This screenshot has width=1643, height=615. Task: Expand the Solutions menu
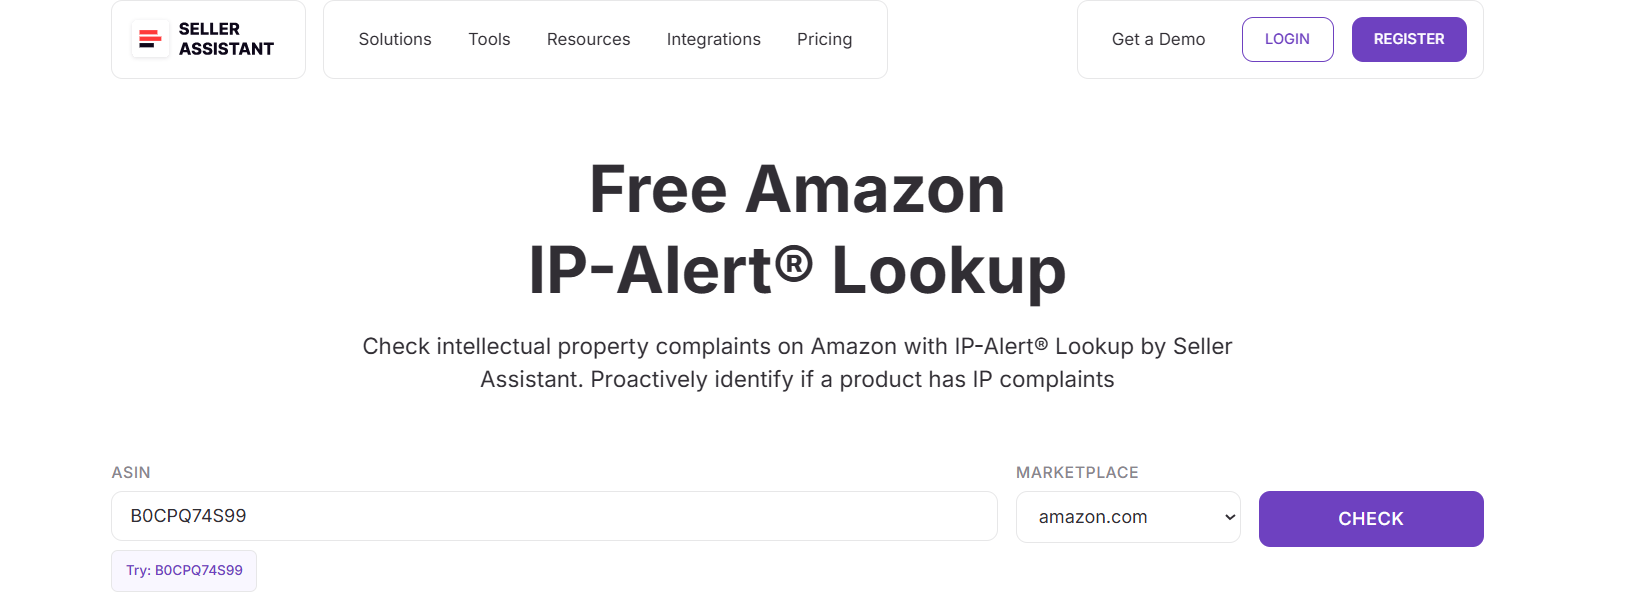click(x=394, y=39)
